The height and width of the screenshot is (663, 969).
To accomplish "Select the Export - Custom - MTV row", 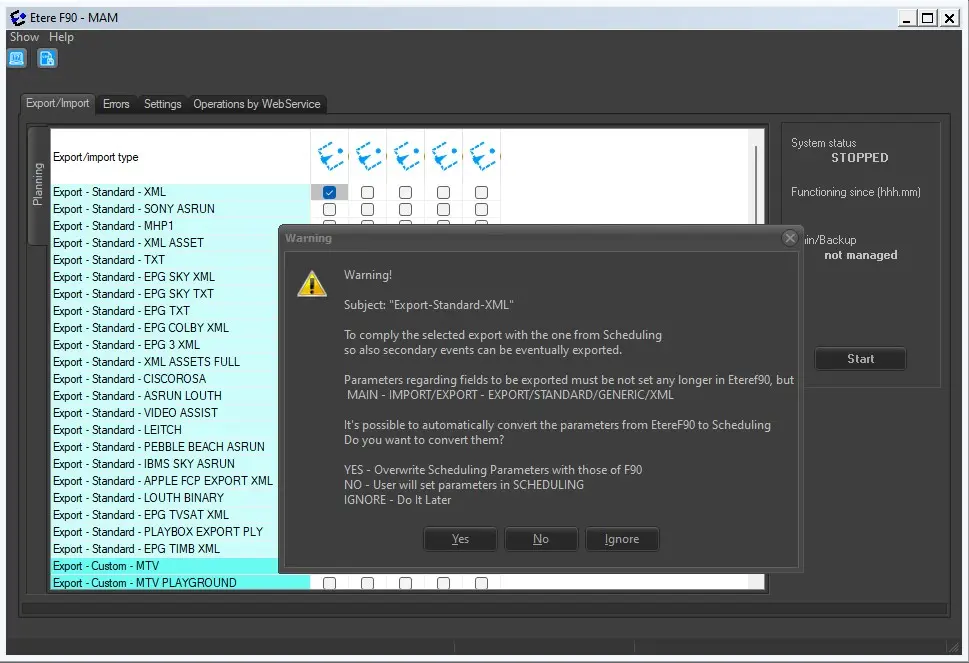I will pos(180,566).
